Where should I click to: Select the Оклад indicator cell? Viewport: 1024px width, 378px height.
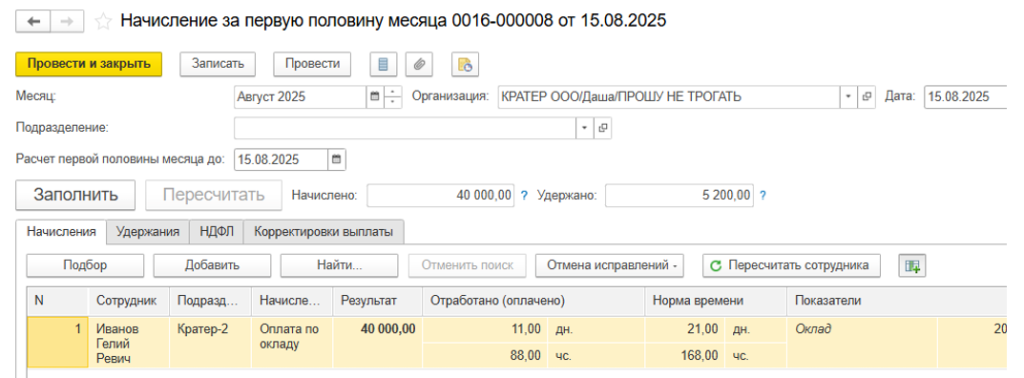coord(862,329)
